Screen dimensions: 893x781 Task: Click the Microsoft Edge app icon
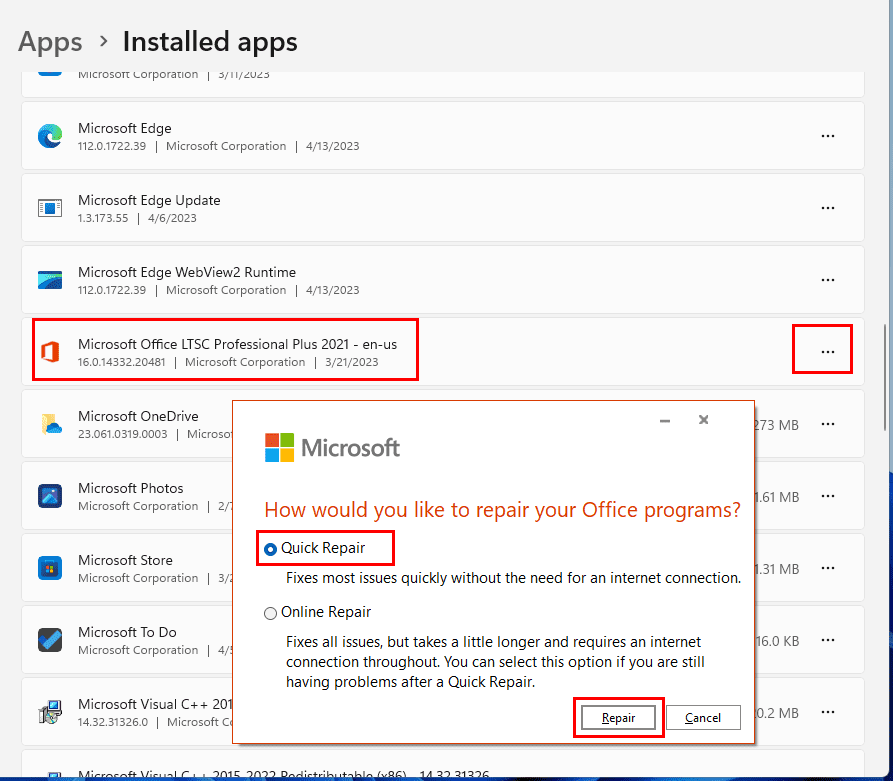coord(50,136)
